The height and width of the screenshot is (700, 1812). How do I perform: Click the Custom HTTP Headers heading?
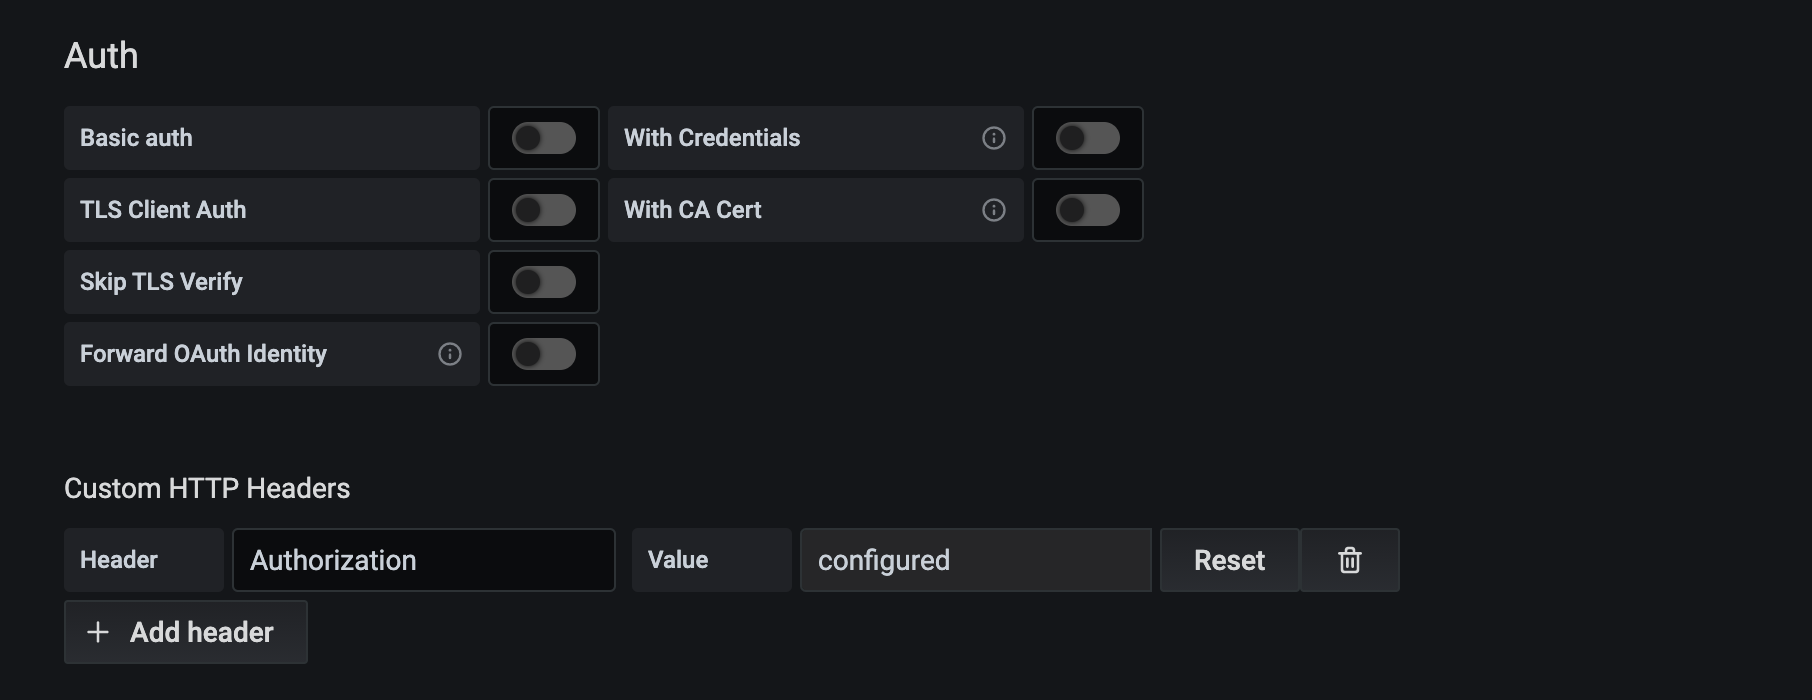coord(207,488)
